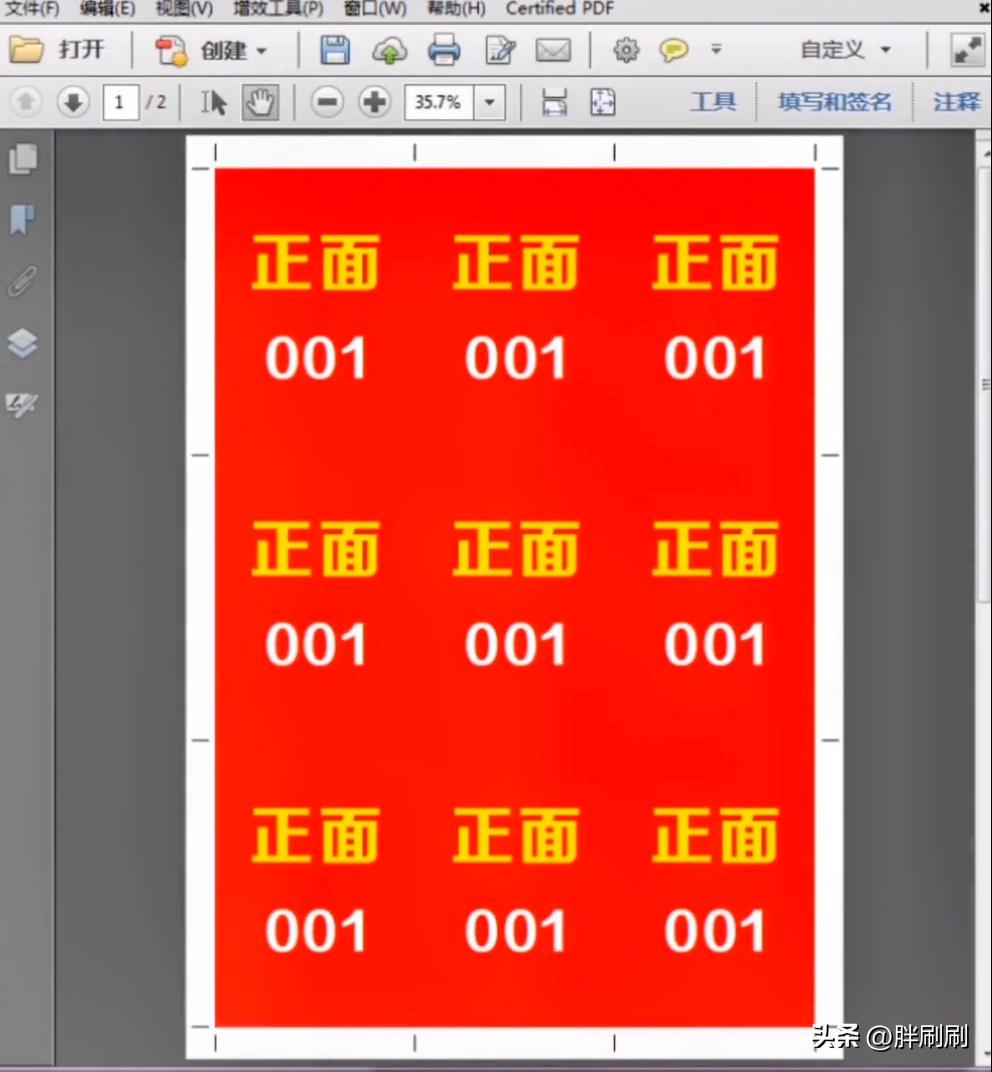Toggle the Signatures sidebar panel

23,404
